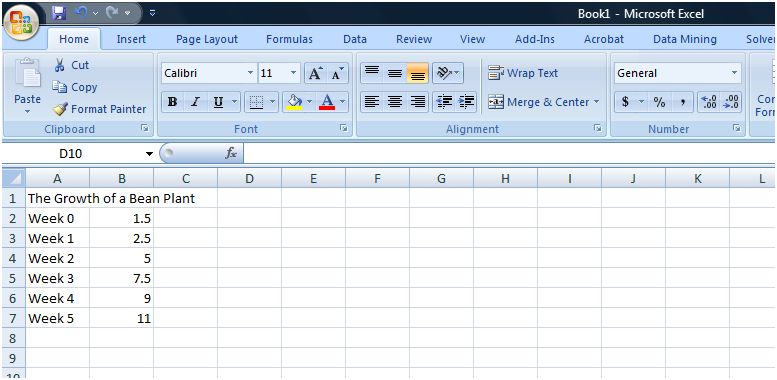Apply red Font Color to text

point(327,102)
